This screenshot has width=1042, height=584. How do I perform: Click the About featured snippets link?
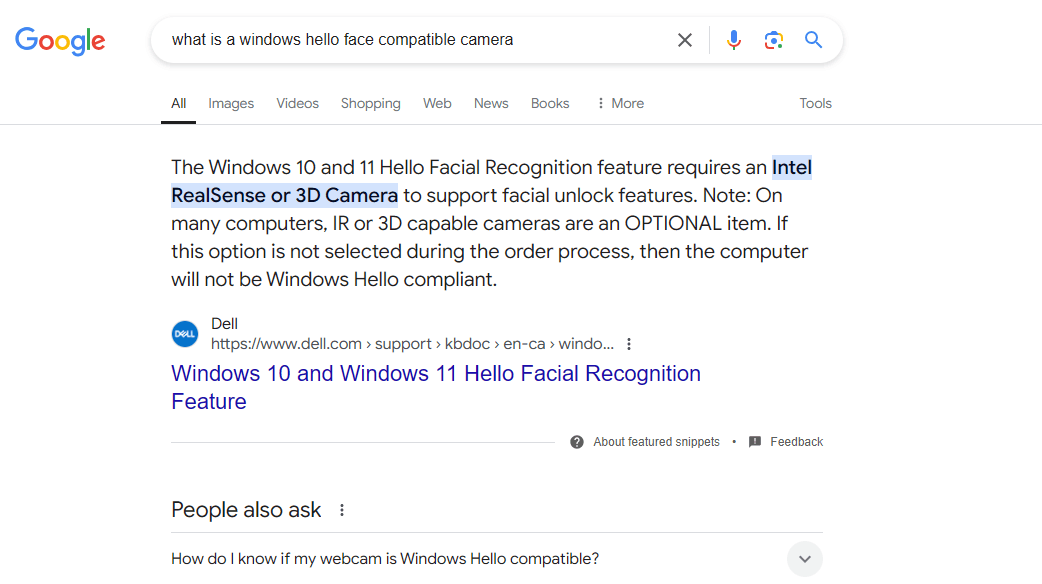[x=656, y=441]
